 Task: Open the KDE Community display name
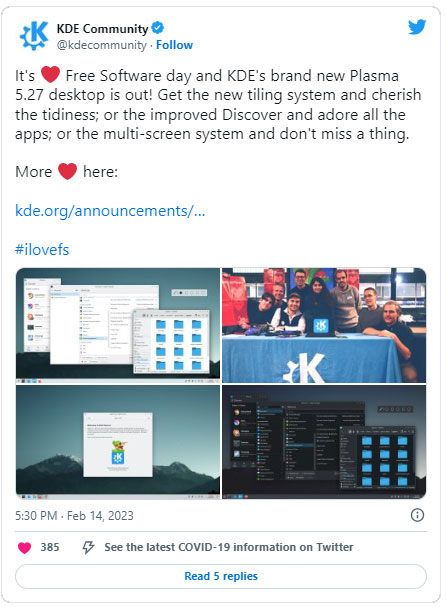tap(102, 29)
